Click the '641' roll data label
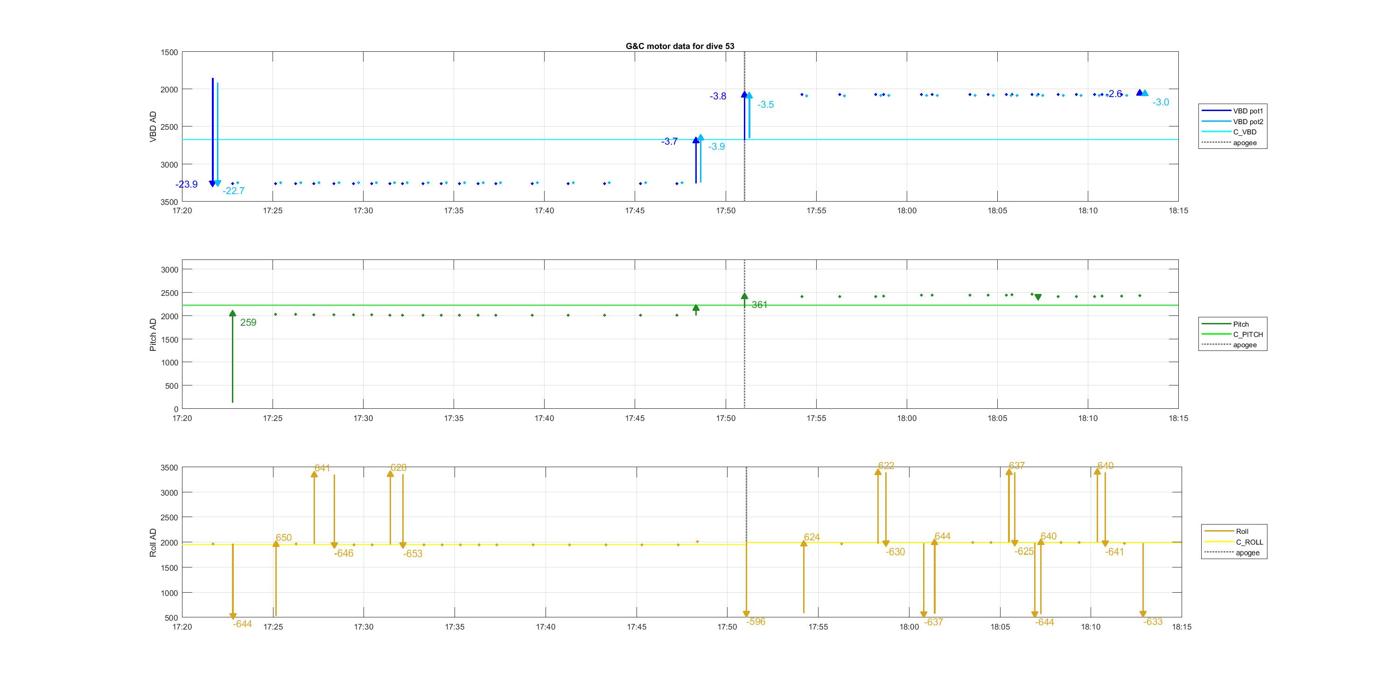1400x693 pixels. click(322, 468)
